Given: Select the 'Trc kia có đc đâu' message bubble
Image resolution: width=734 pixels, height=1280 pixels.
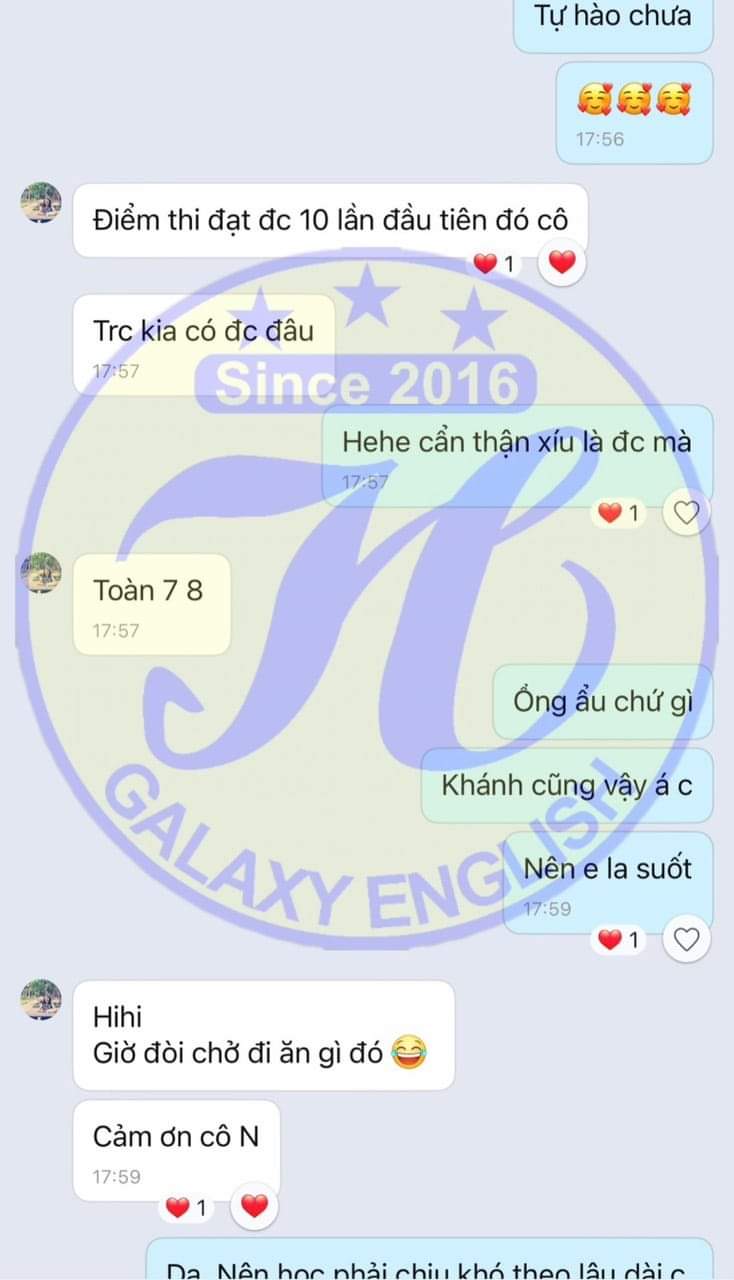Looking at the screenshot, I should [x=203, y=344].
